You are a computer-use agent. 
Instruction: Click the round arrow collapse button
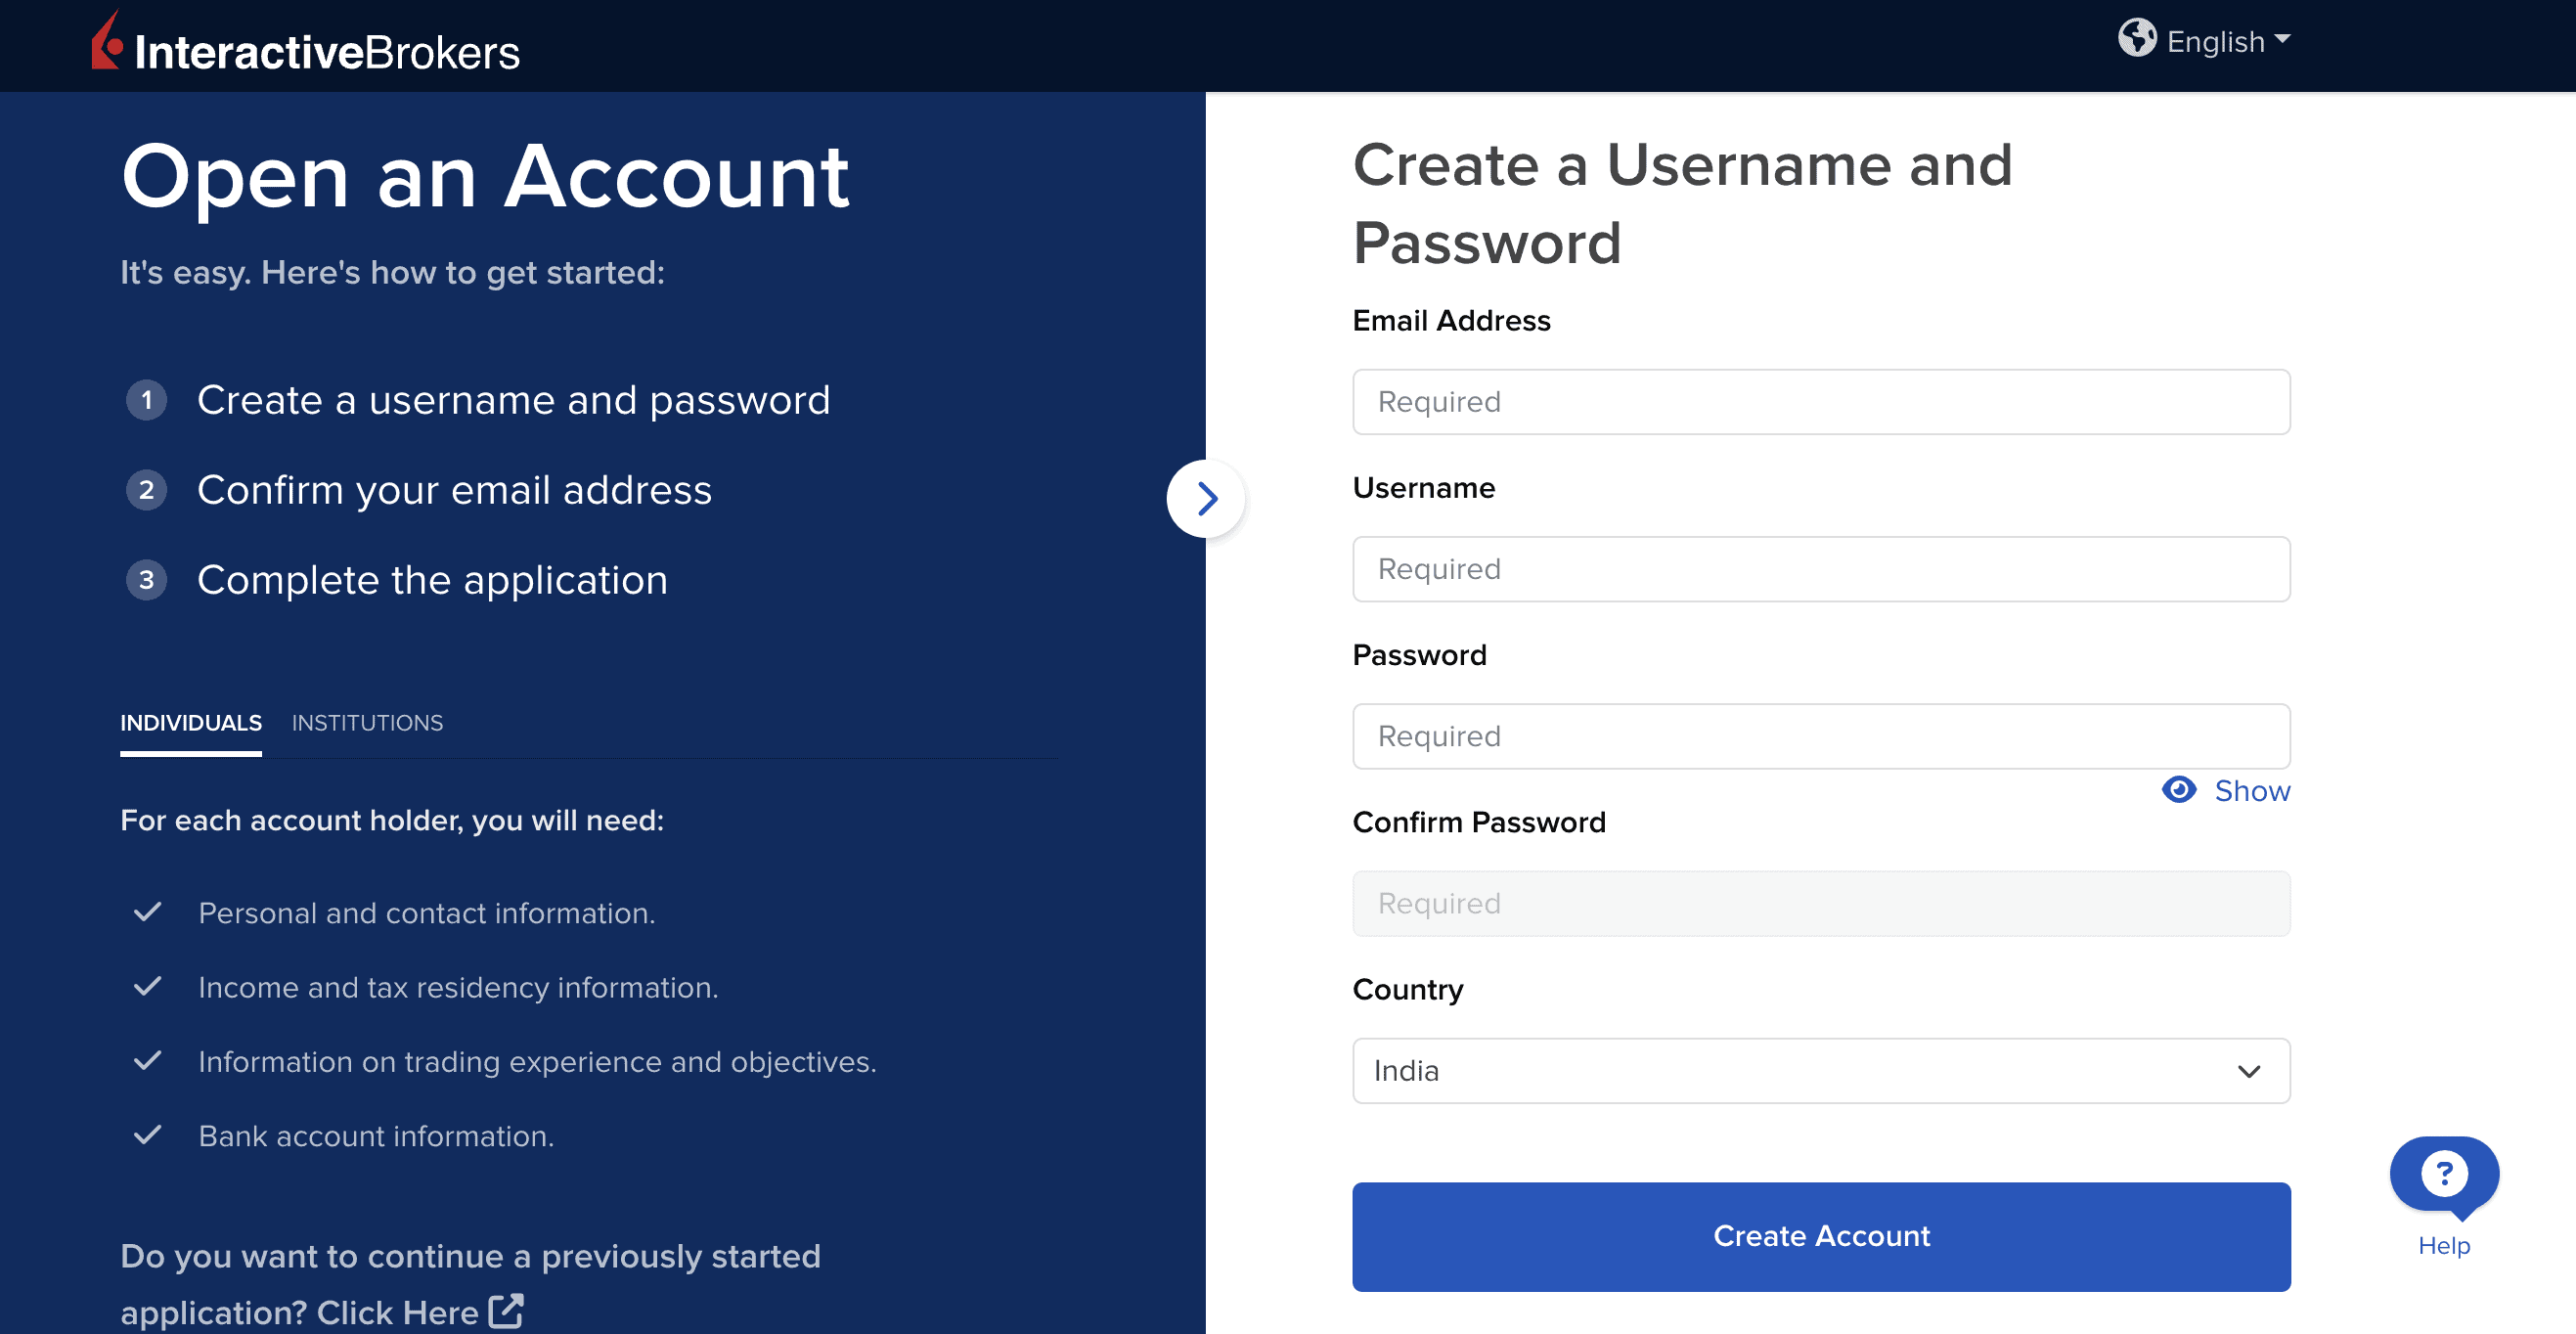pyautogui.click(x=1205, y=498)
